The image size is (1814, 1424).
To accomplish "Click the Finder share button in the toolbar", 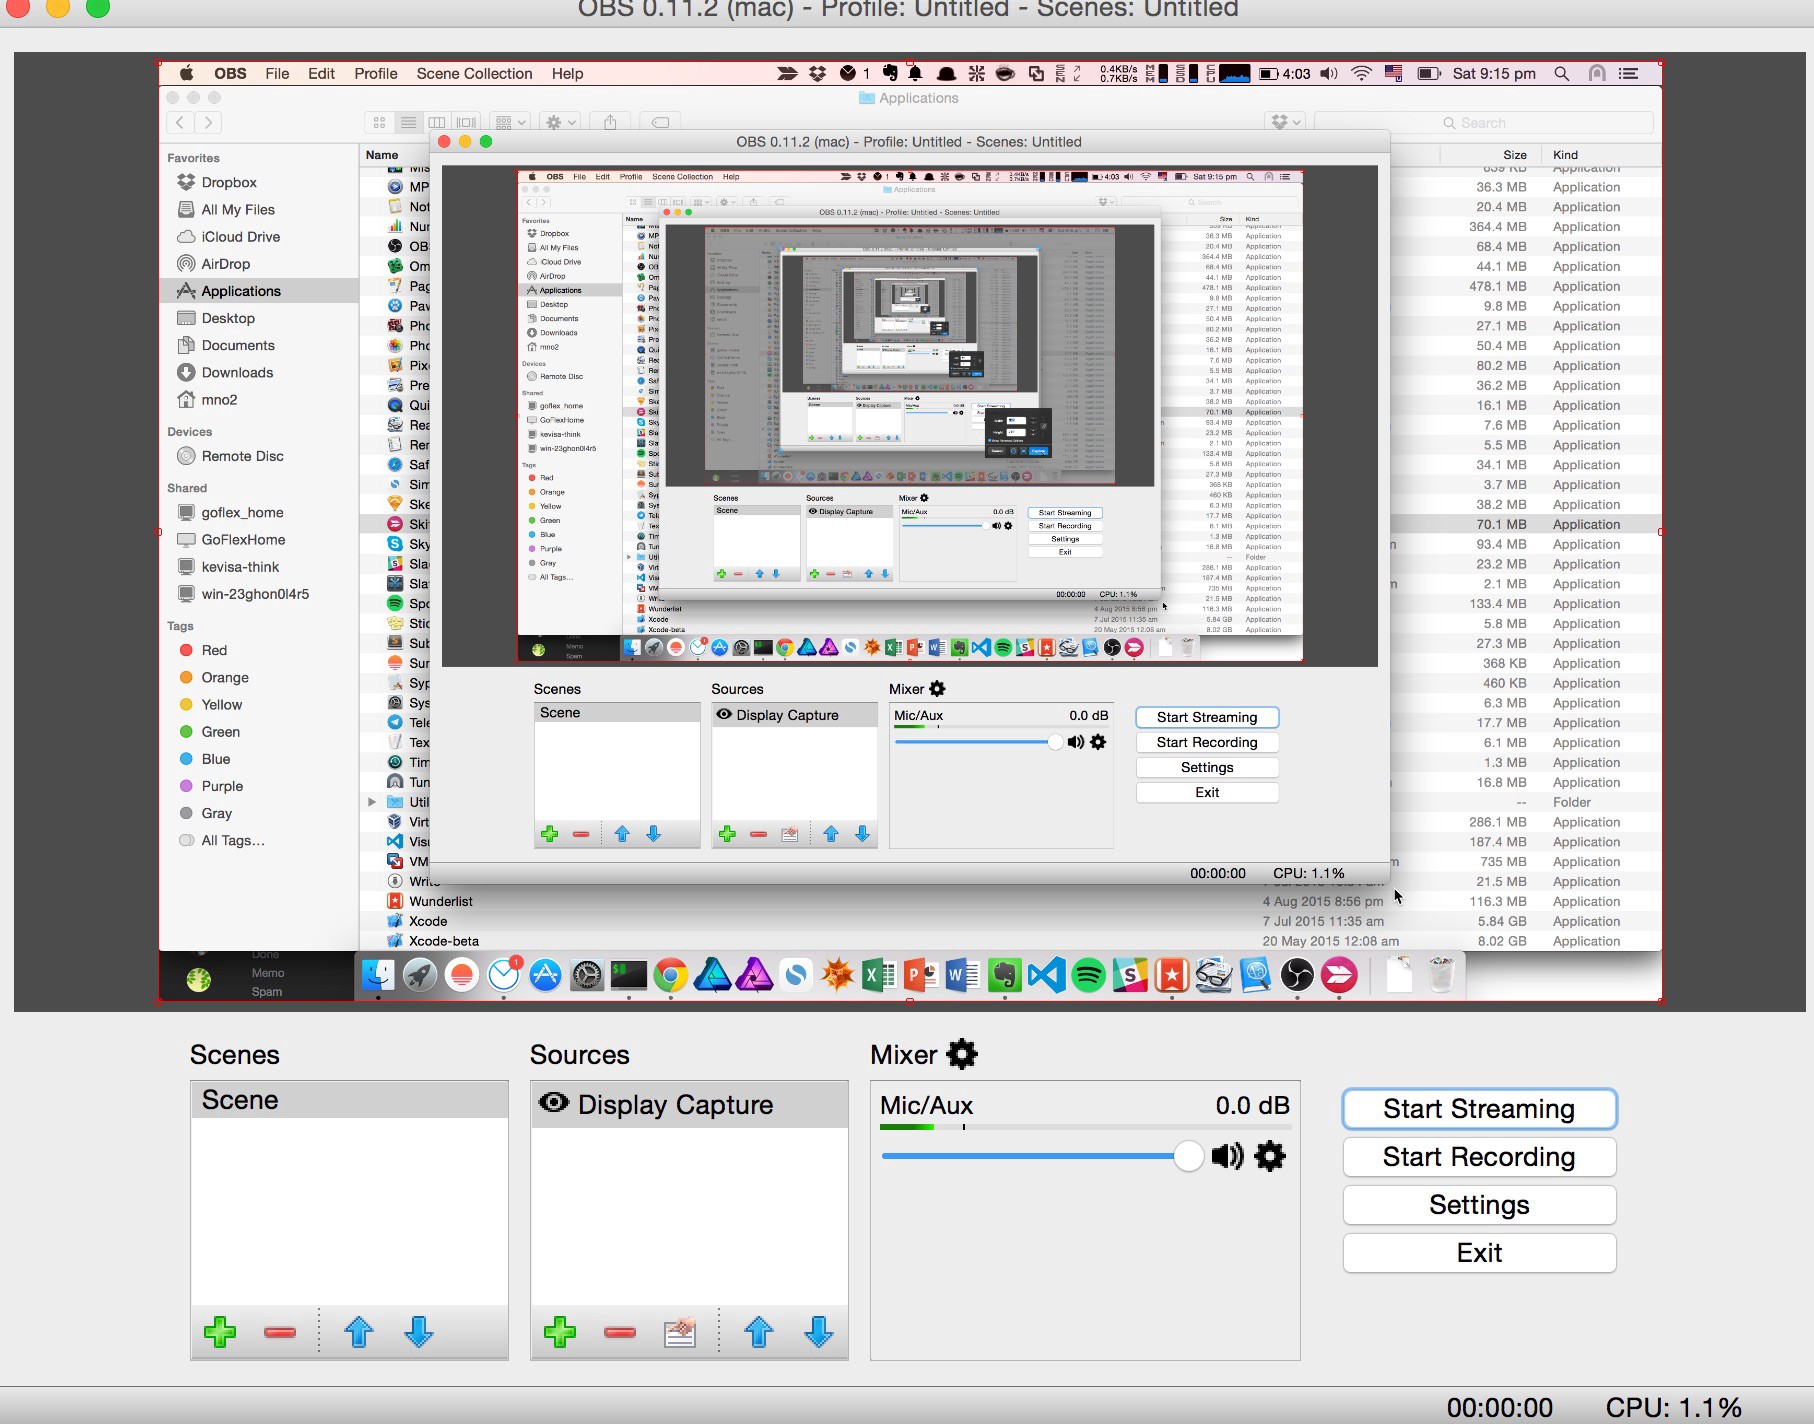I will point(610,122).
